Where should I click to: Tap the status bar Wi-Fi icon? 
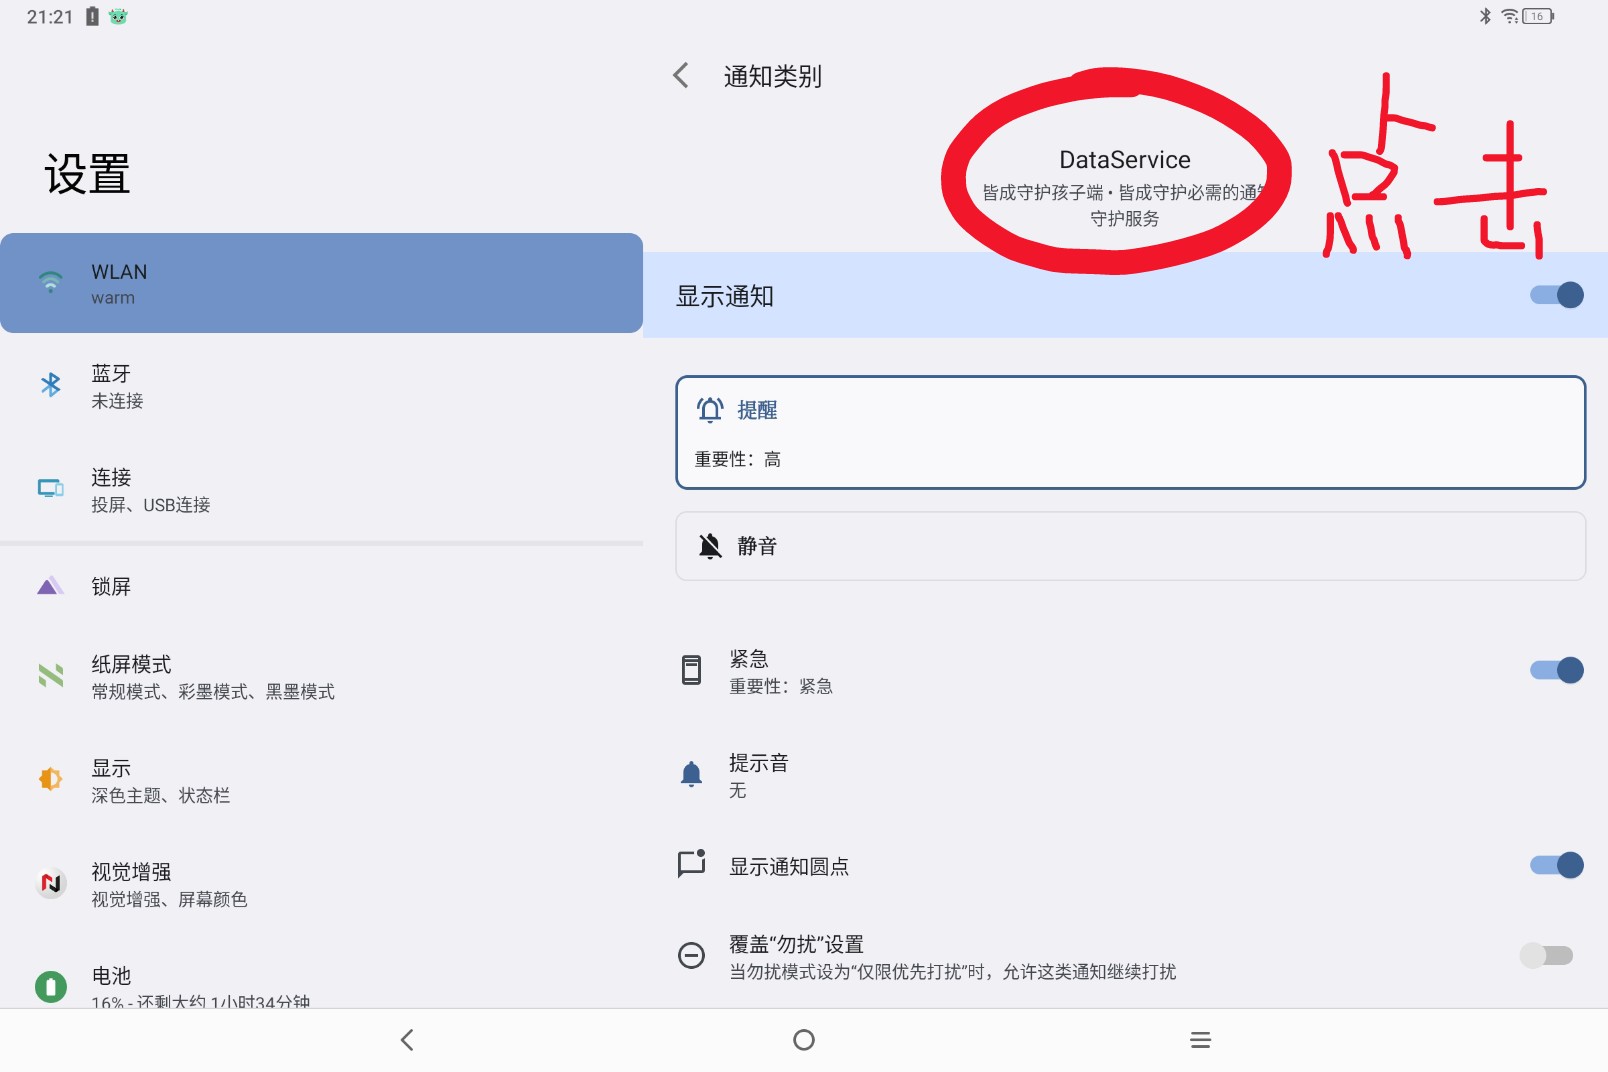[x=1510, y=16]
